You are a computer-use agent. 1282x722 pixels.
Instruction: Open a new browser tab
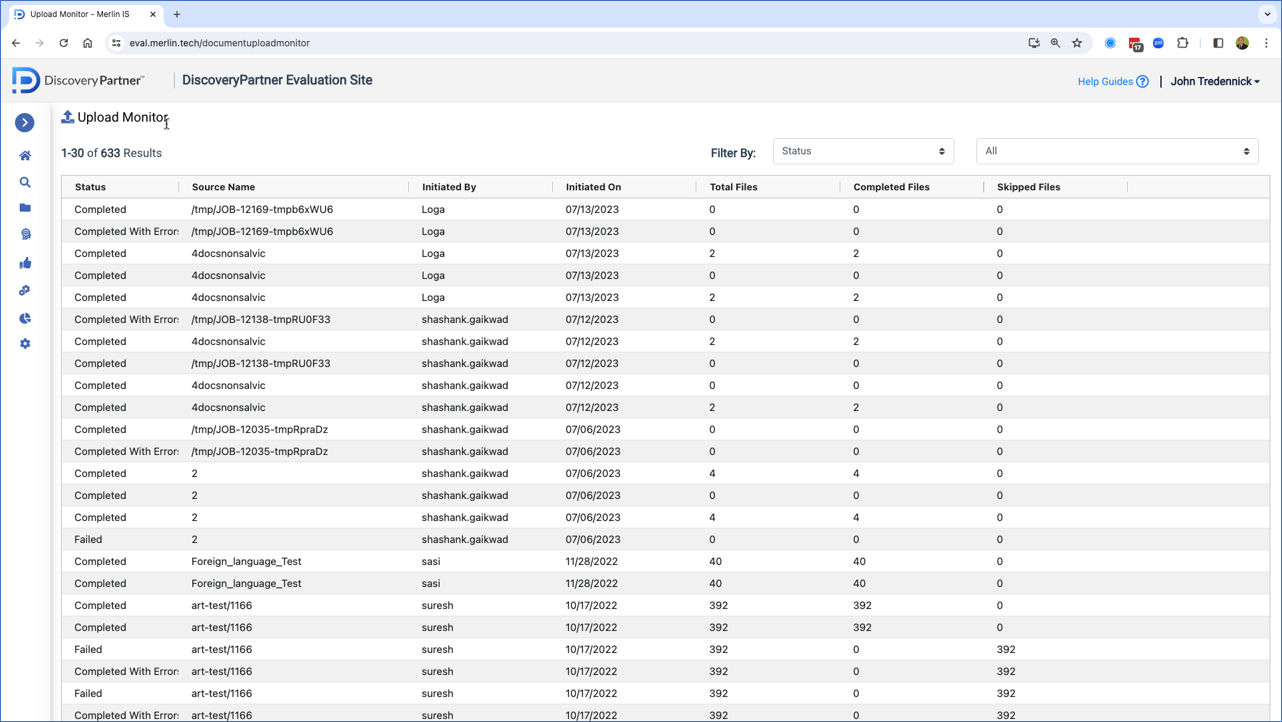pyautogui.click(x=177, y=14)
